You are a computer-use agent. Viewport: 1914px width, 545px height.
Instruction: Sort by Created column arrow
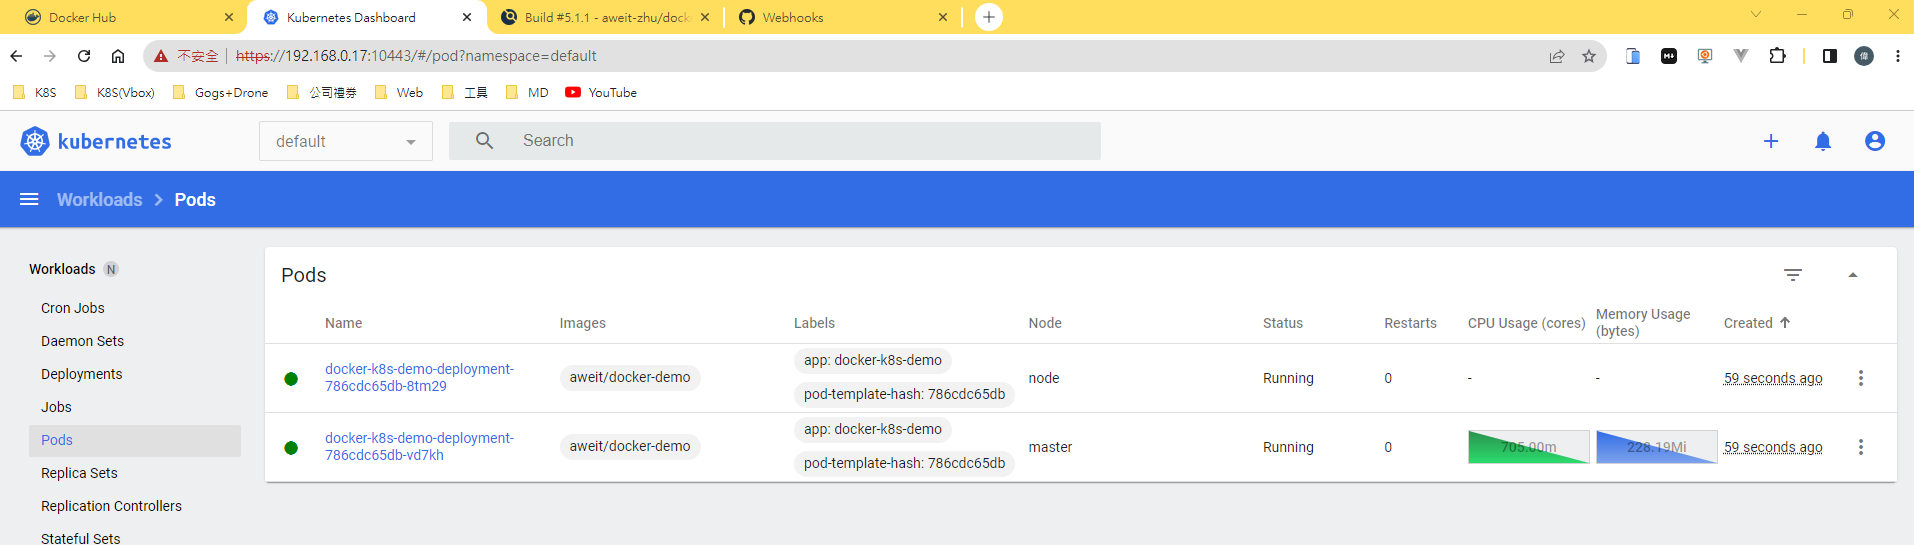(x=1785, y=322)
